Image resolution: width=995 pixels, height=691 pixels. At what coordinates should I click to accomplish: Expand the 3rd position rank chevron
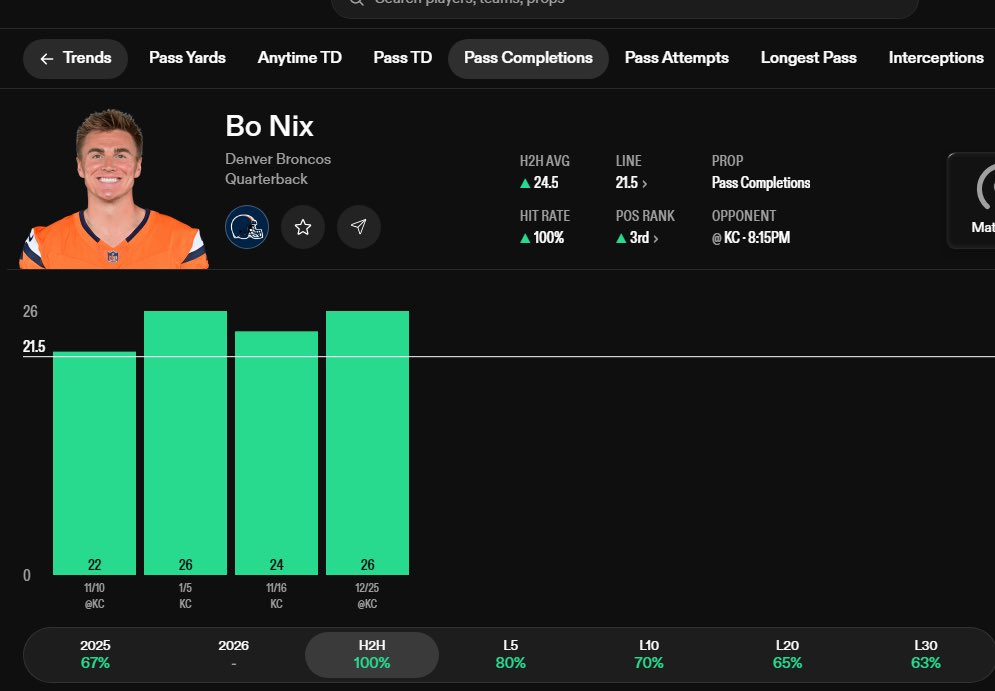[x=656, y=239]
